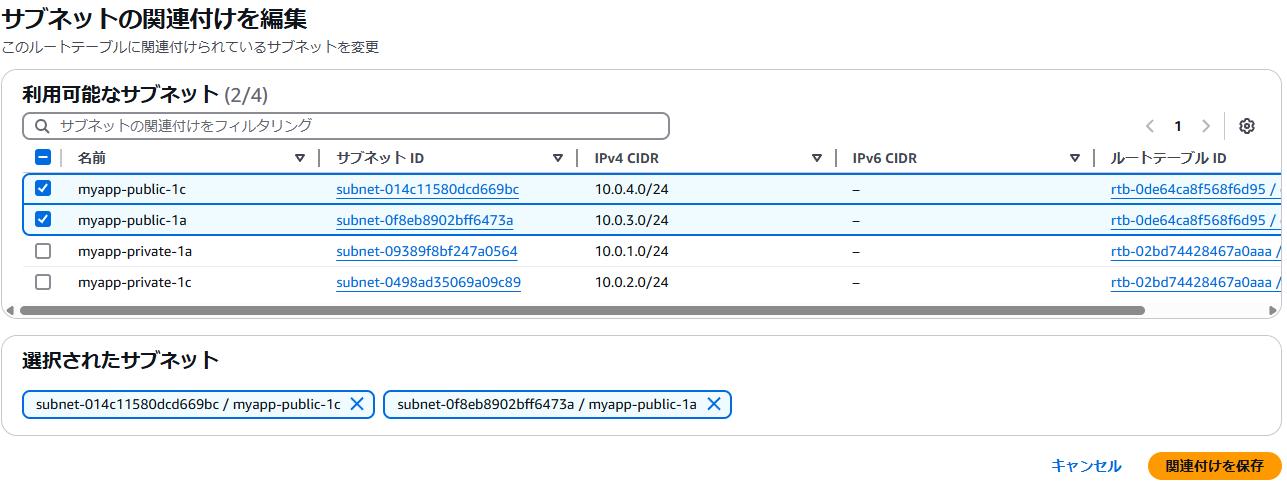Click the horizontal table scrollbar
This screenshot has width=1287, height=488.
click(582, 310)
